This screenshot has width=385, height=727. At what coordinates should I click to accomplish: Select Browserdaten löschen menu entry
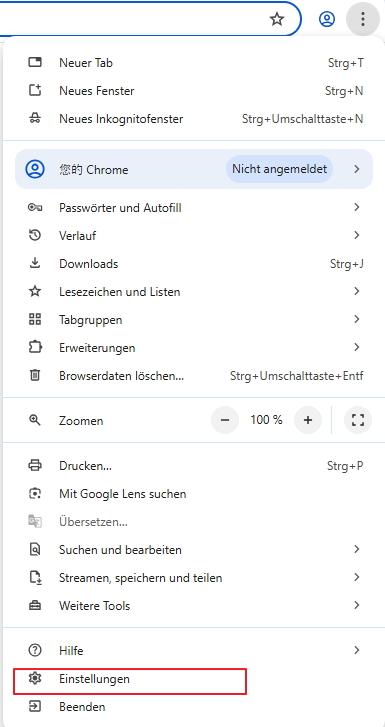[194, 376]
